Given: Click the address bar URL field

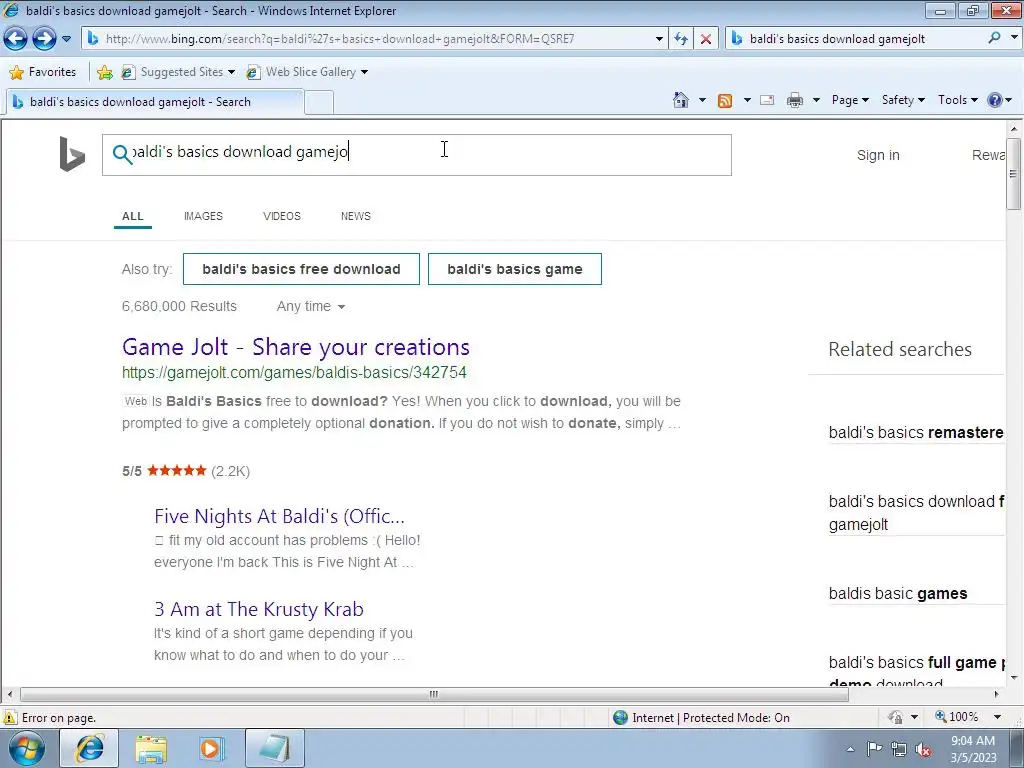Looking at the screenshot, I should 376,39.
